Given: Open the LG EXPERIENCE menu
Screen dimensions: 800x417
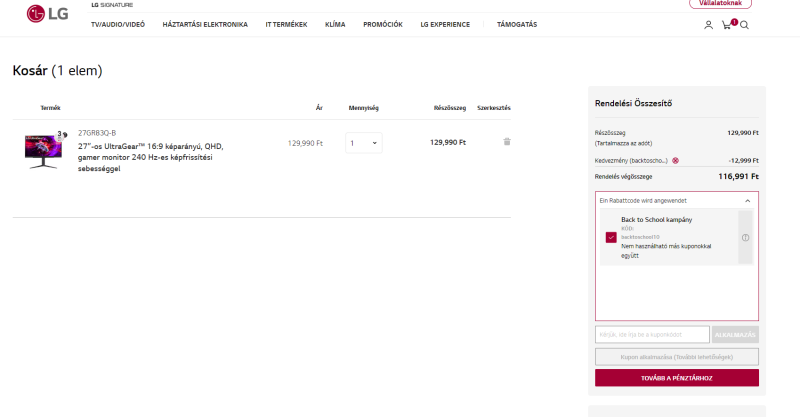Looking at the screenshot, I should coord(445,24).
